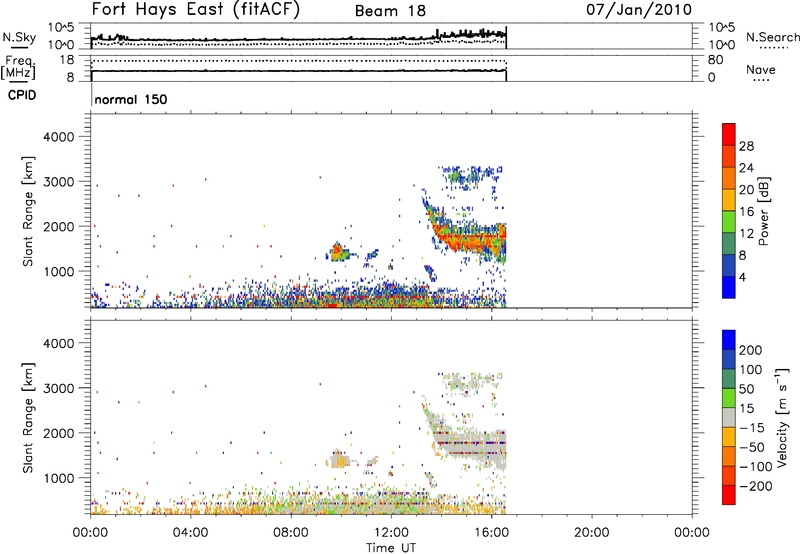The image size is (800, 554).
Task: Click the "15" Velocity colorbar label
Action: (x=746, y=409)
